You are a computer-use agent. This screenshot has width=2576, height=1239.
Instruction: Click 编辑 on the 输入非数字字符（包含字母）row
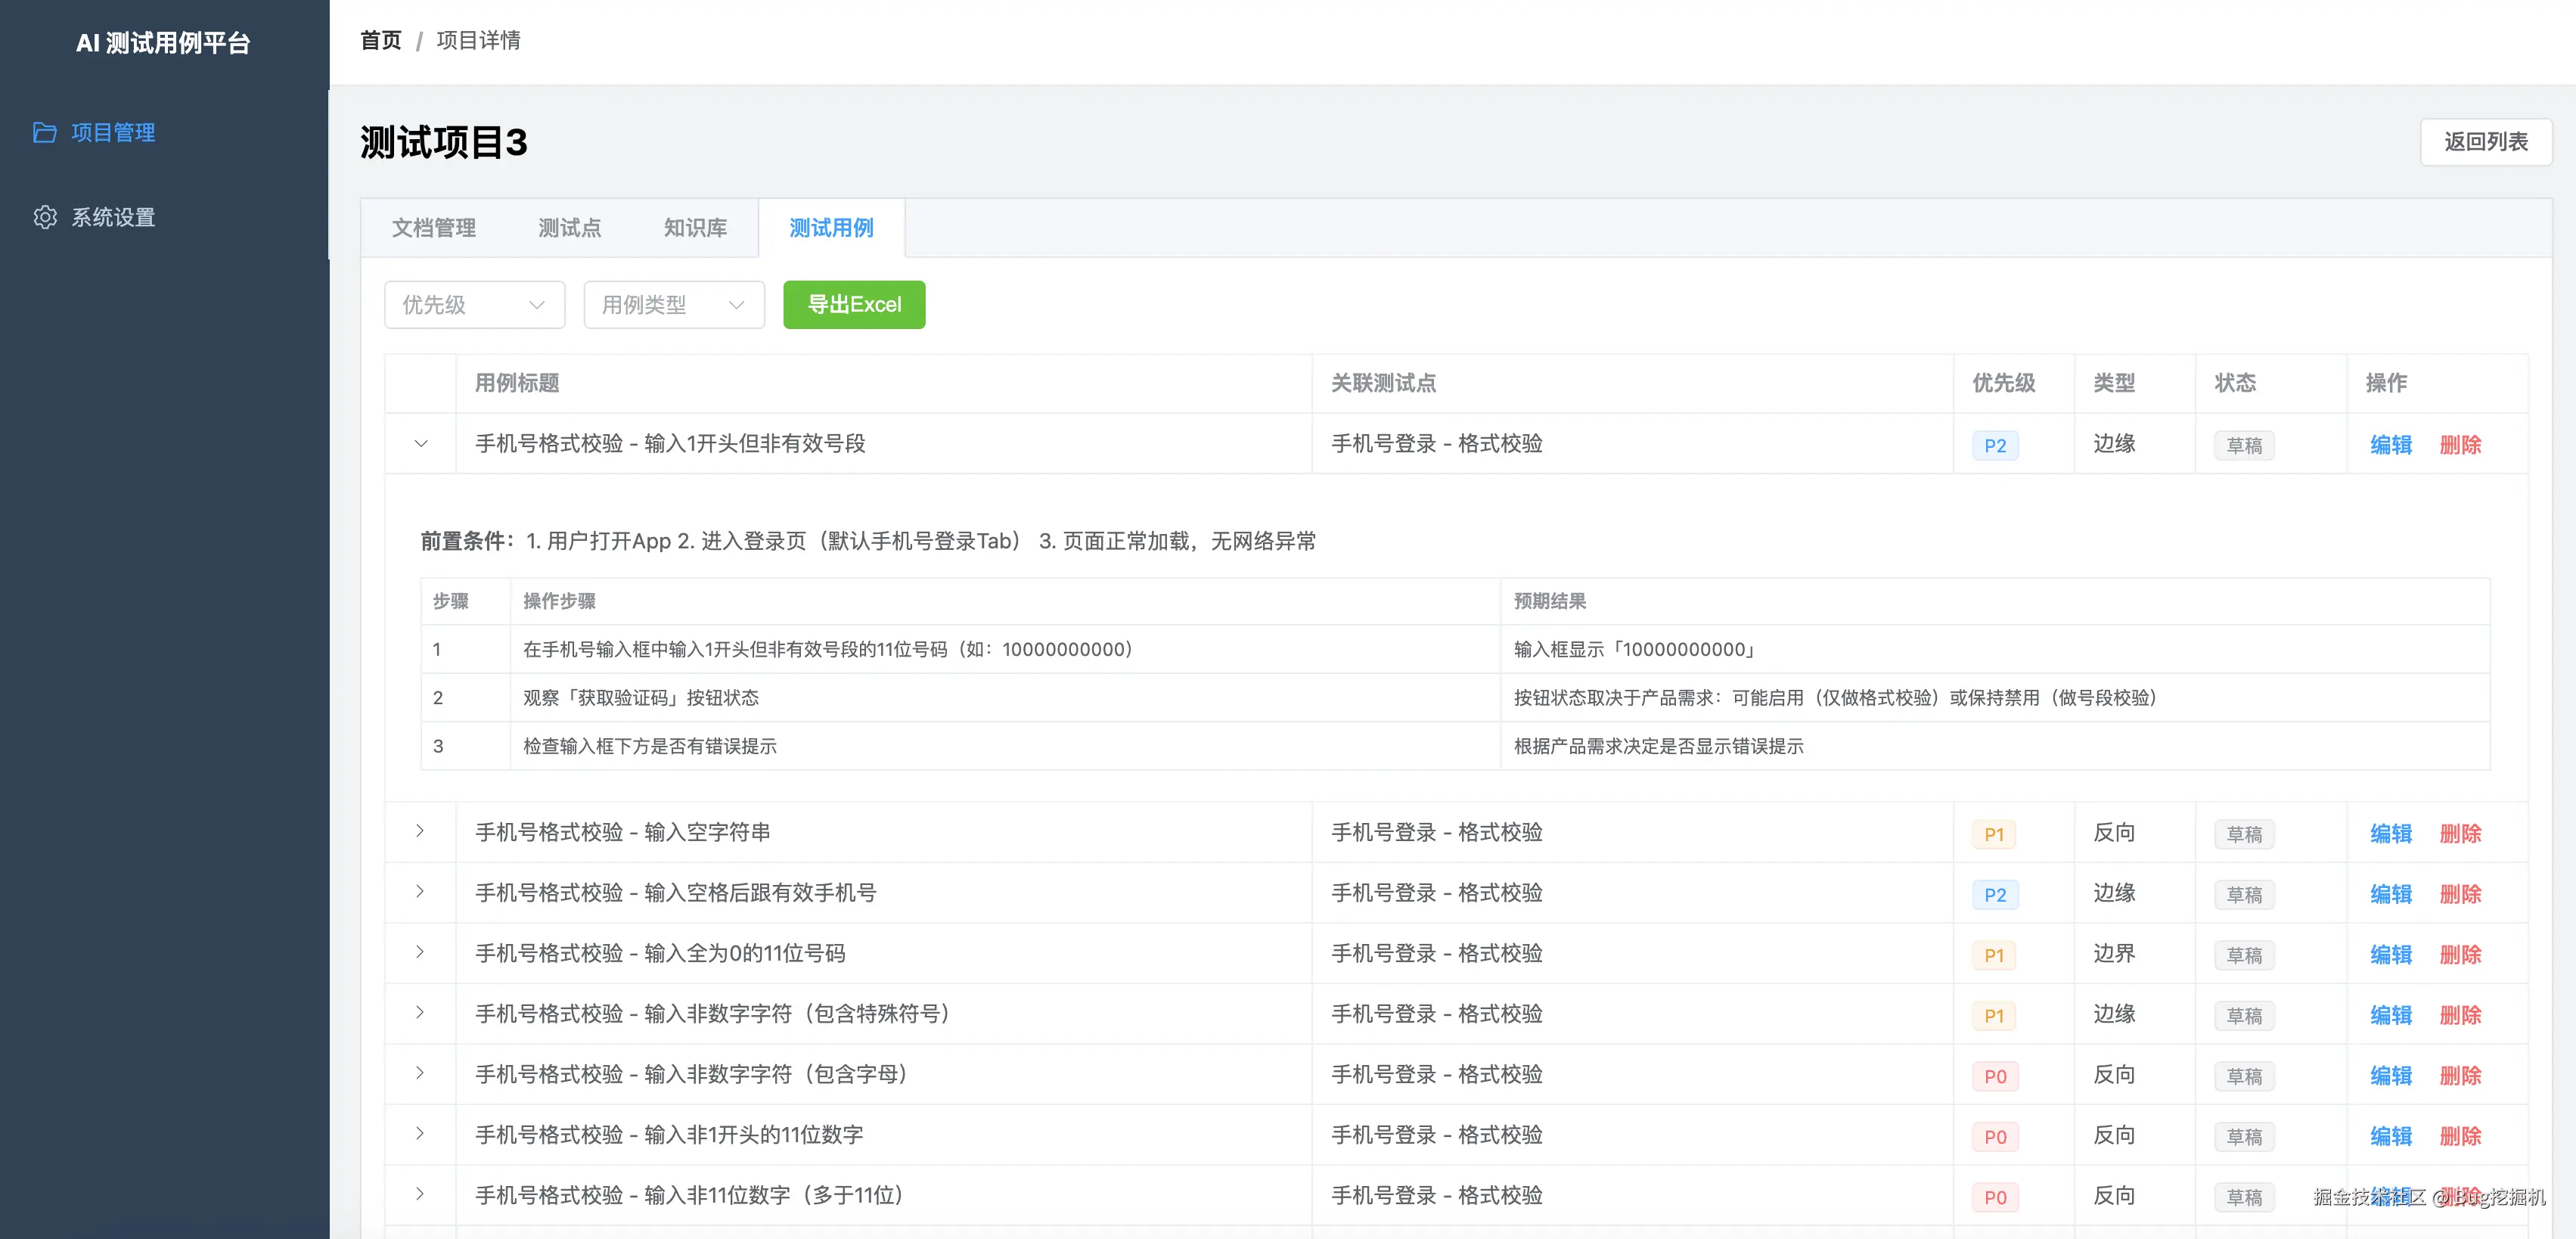[2390, 1075]
